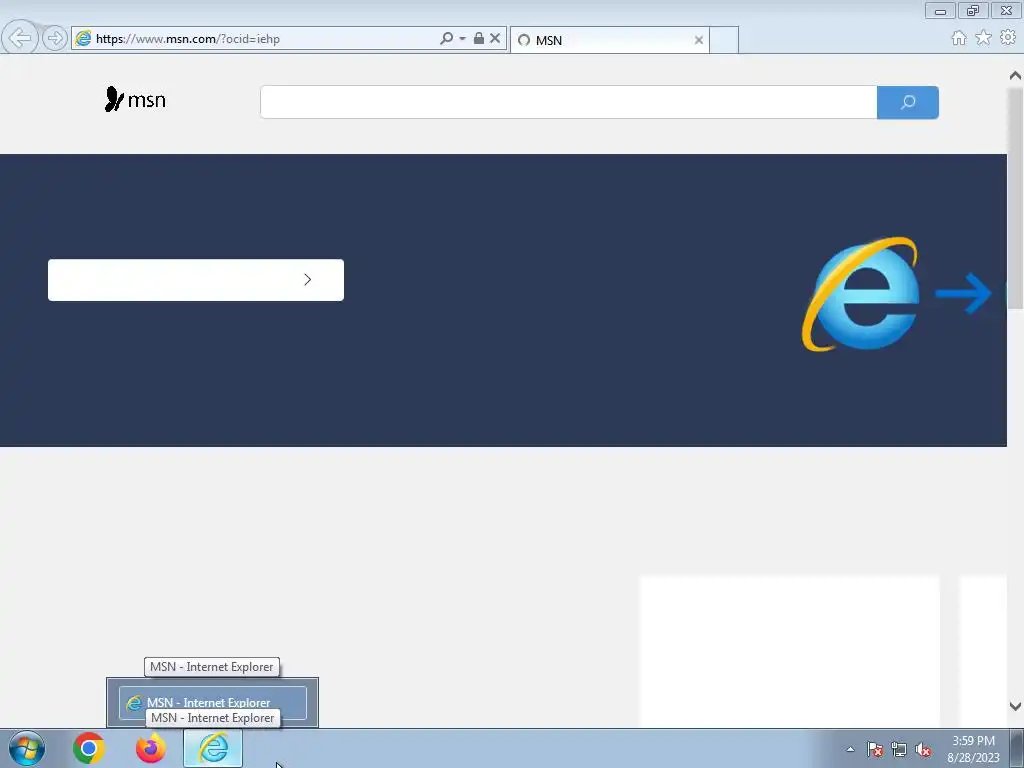Viewport: 1024px width, 768px height.
Task: Click the Show desktop strip
Action: (x=1017, y=748)
